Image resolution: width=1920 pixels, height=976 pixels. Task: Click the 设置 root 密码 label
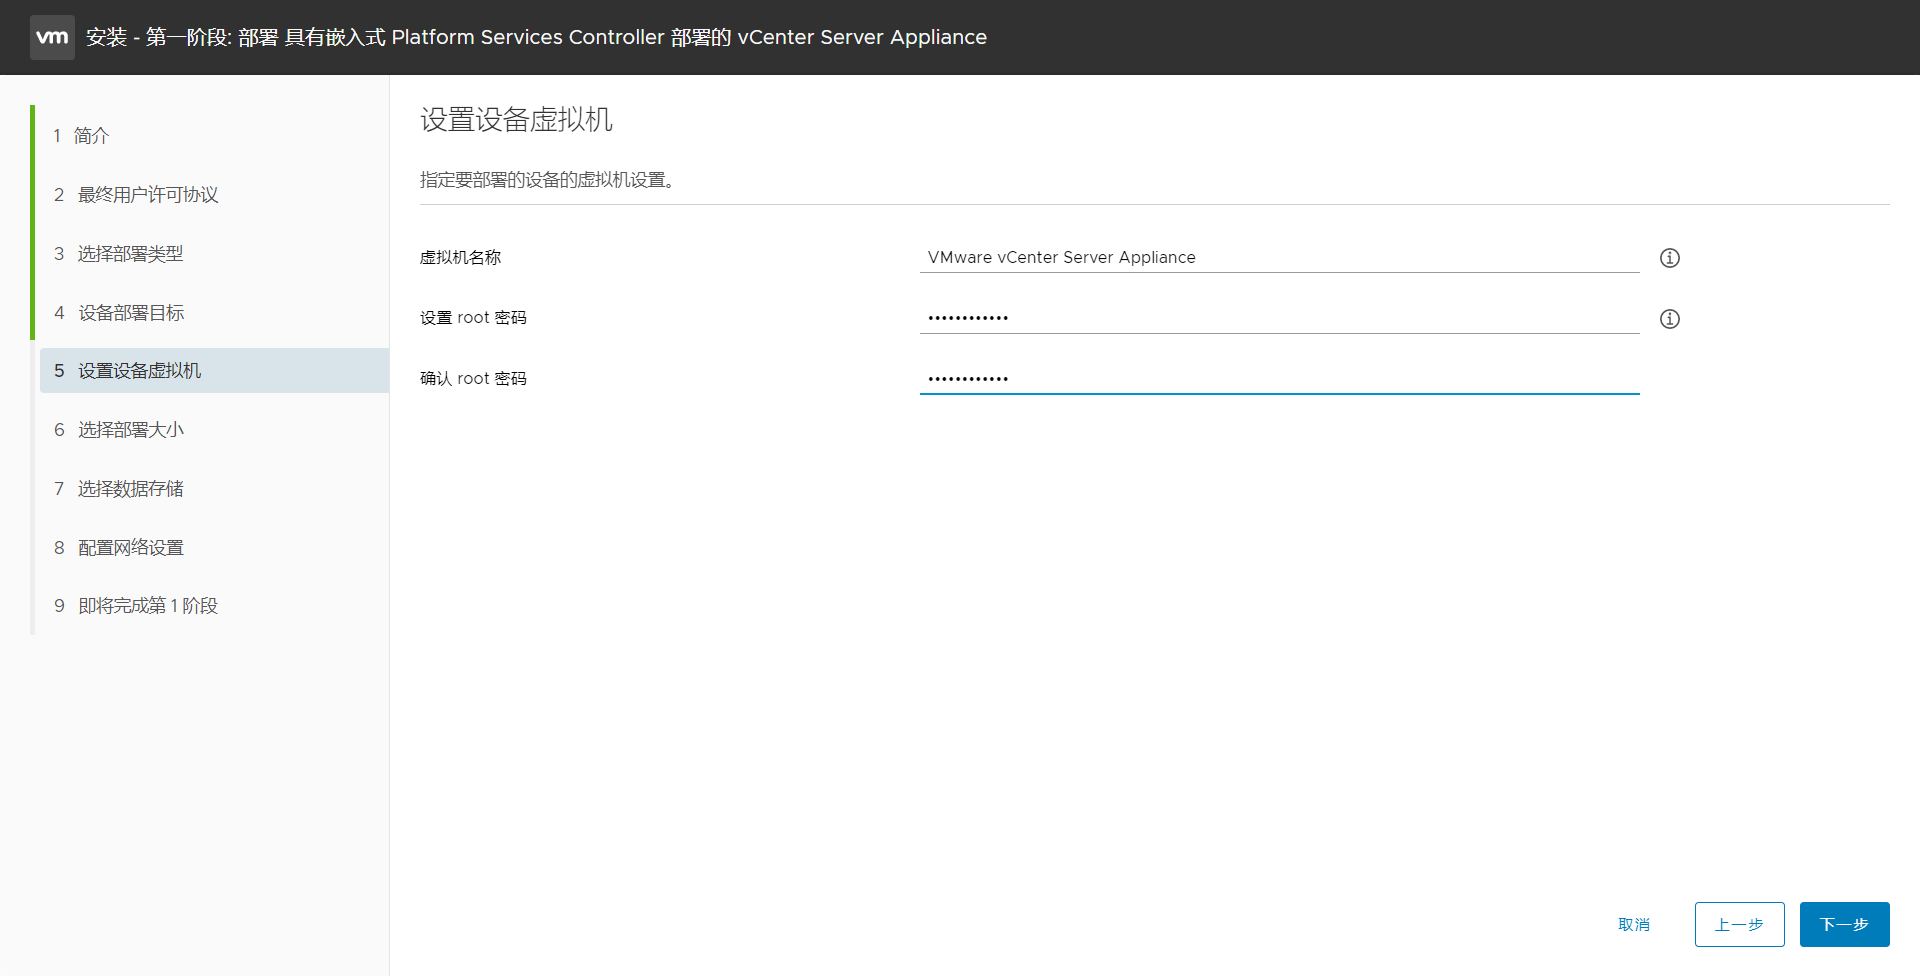pyautogui.click(x=473, y=318)
